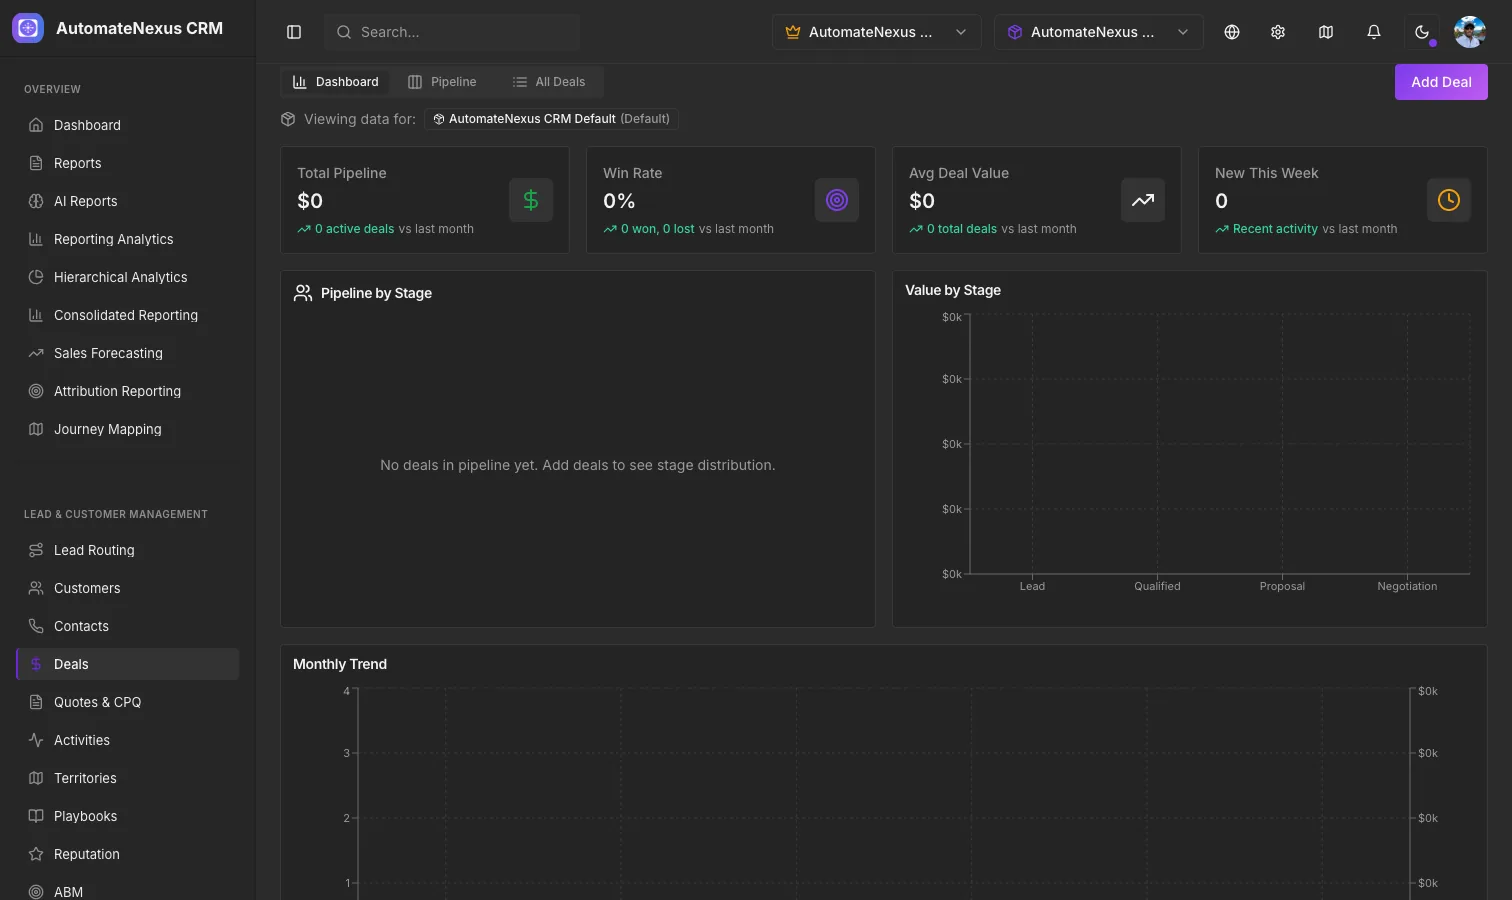Open settings gear icon in header

coord(1278,32)
